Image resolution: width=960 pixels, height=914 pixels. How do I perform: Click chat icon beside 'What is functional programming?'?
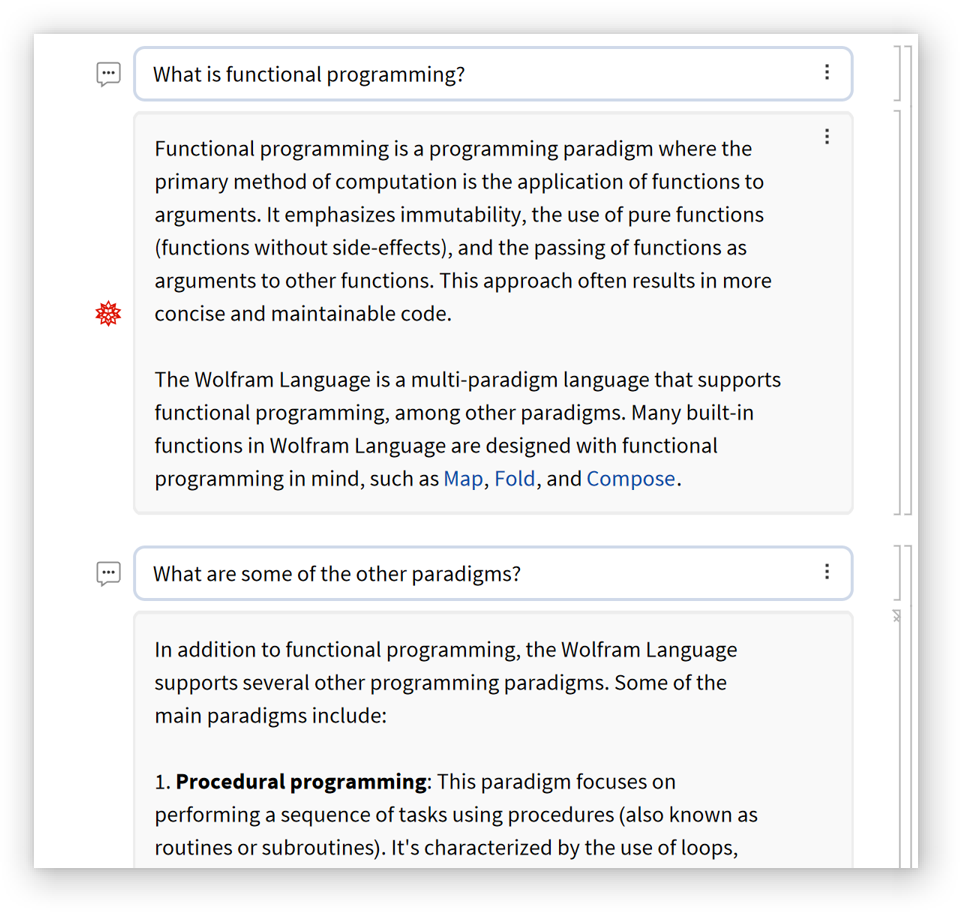pos(109,74)
